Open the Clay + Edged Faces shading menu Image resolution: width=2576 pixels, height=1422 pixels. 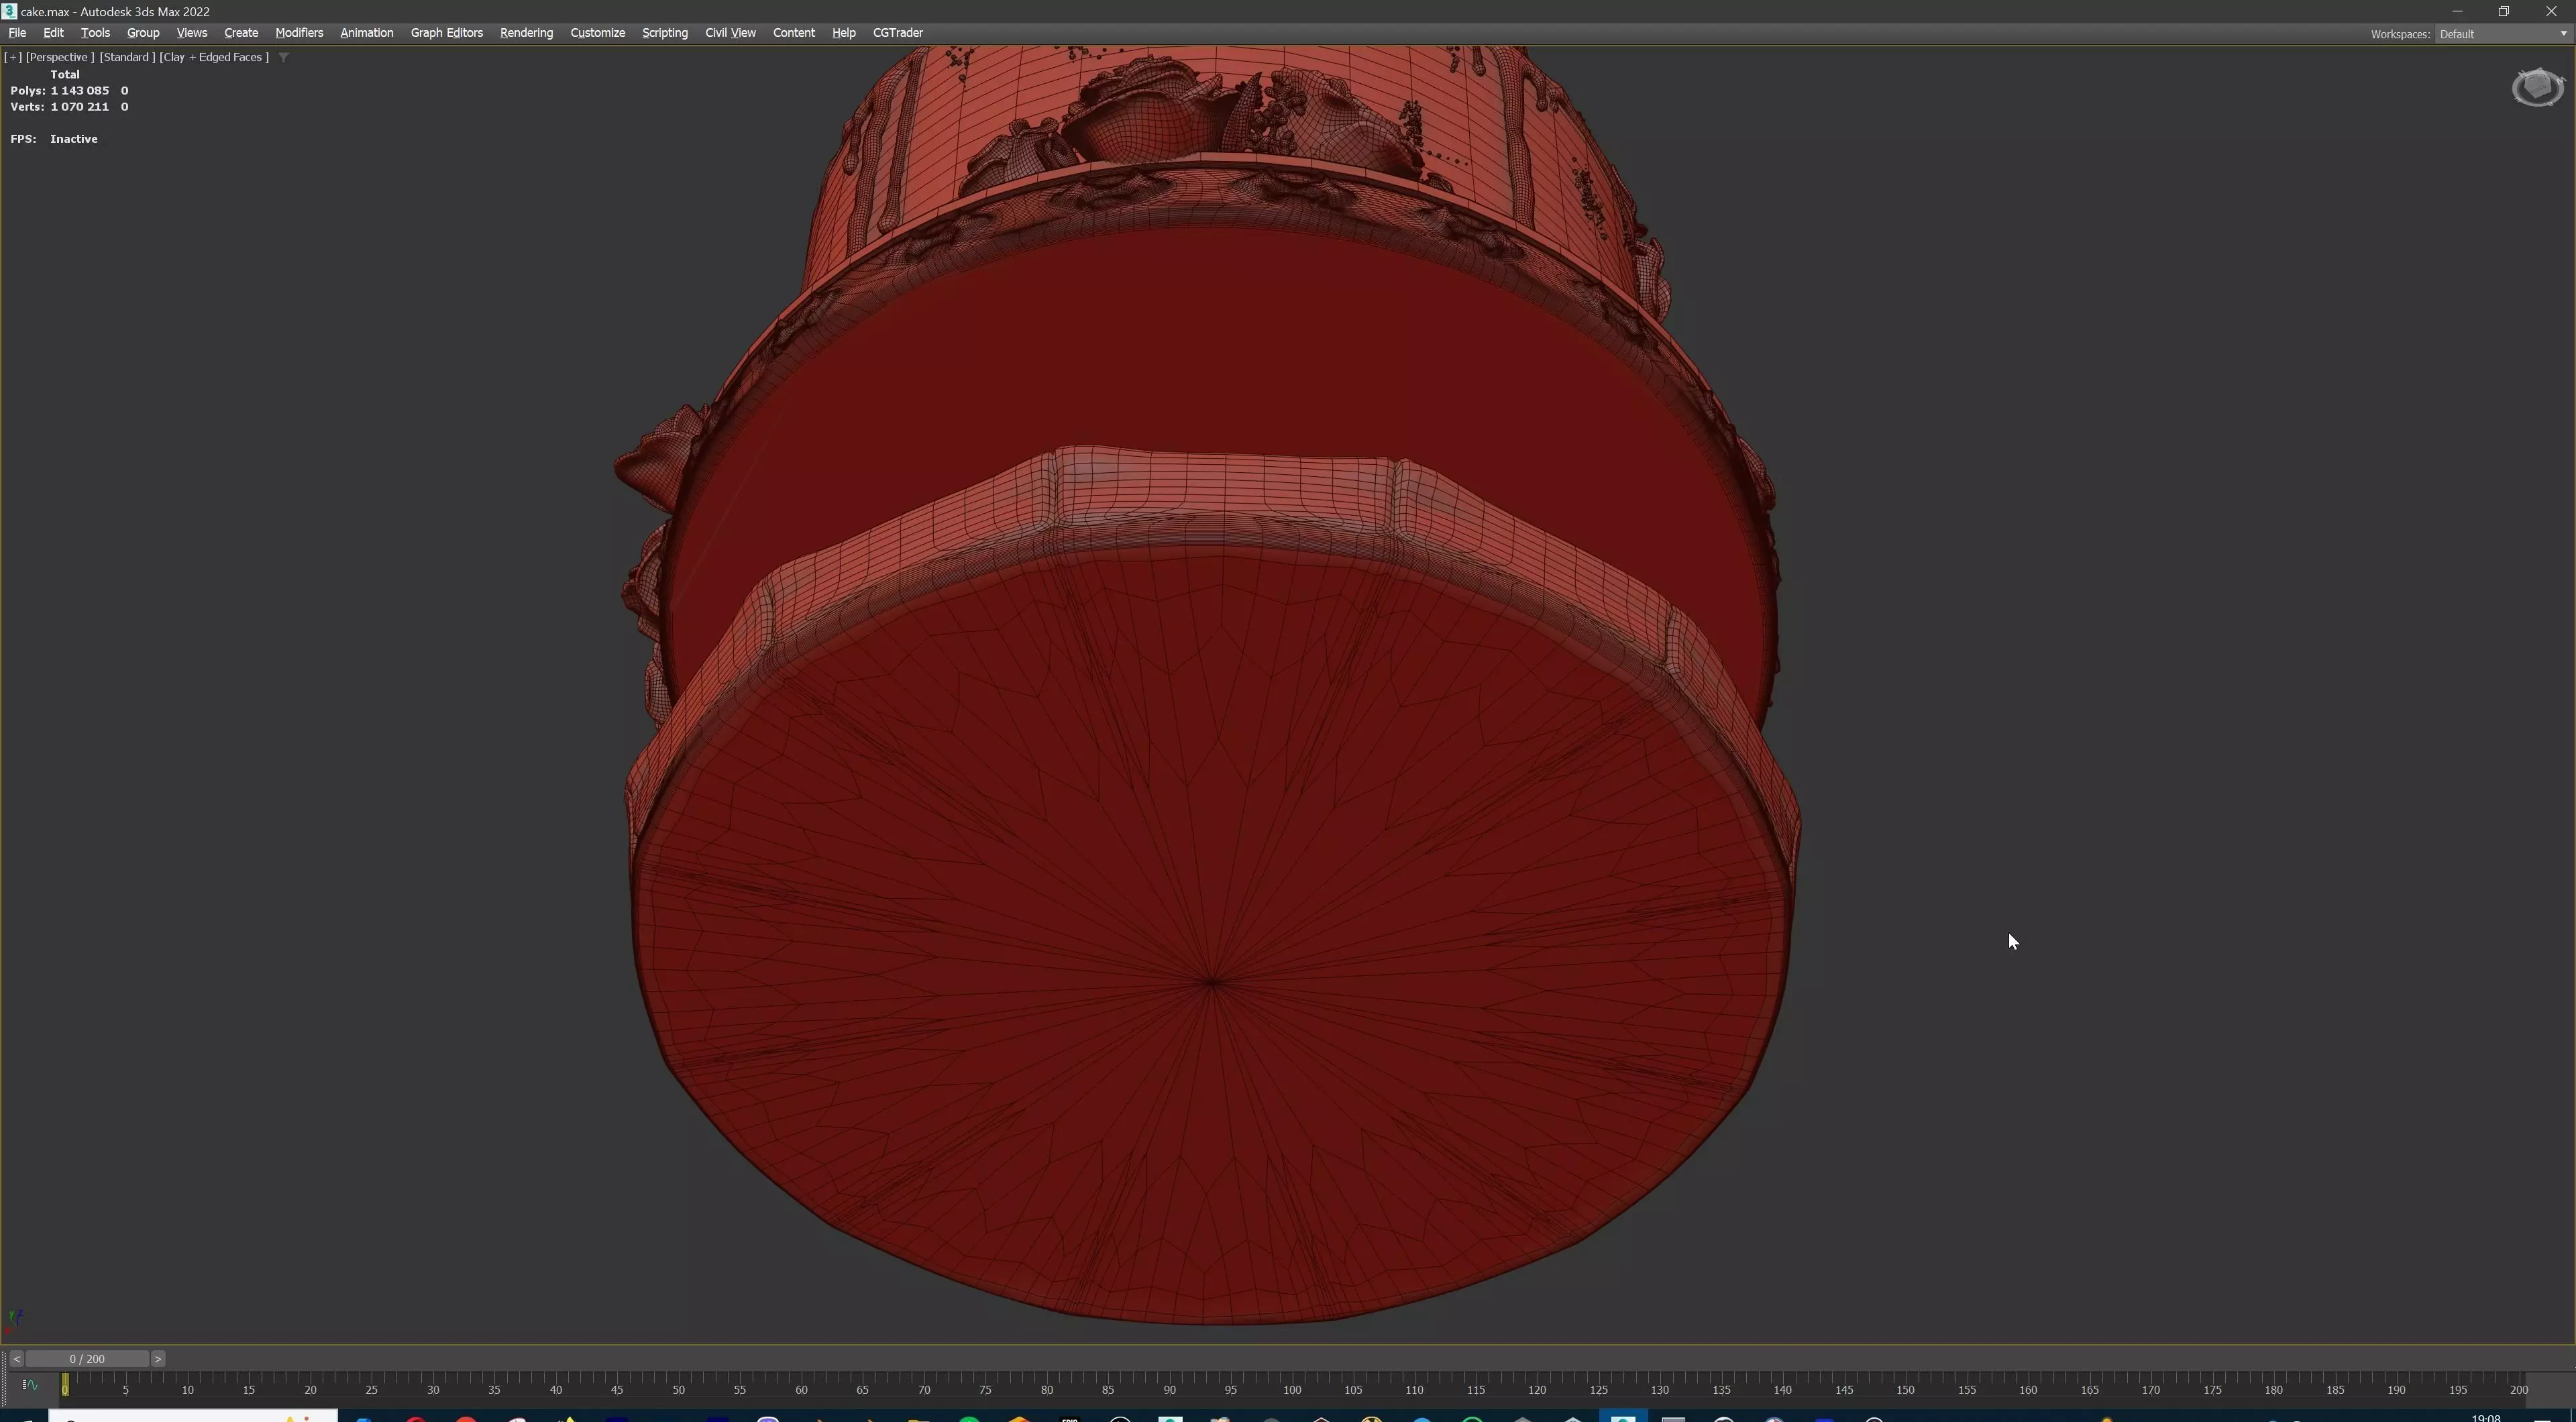[x=214, y=57]
